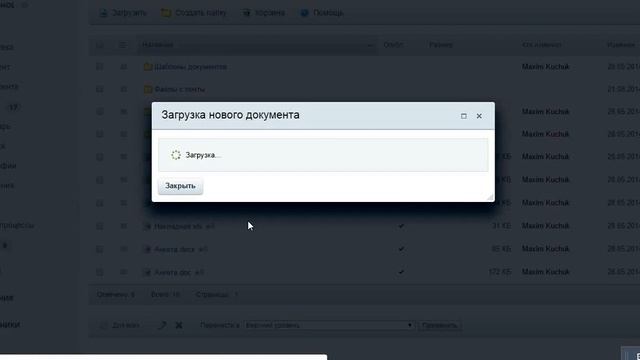This screenshot has width=640, height=360.
Task: Click the folder icon next to Создать папку
Action: pos(166,13)
